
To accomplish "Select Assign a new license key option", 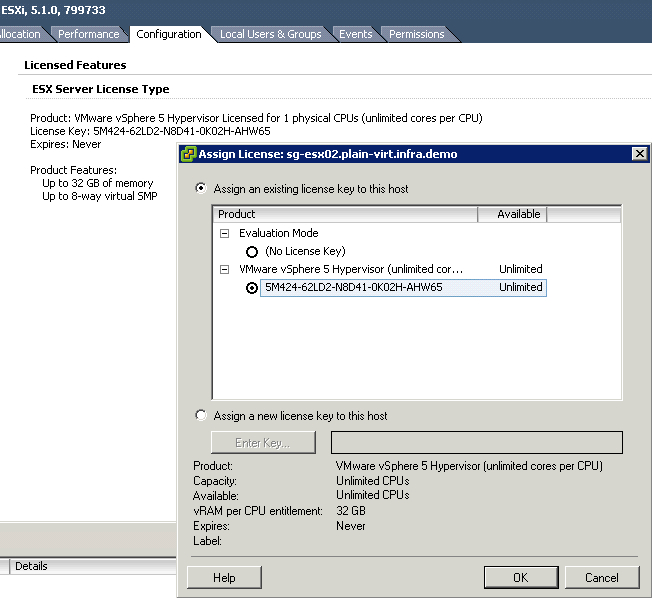I will click(x=201, y=415).
